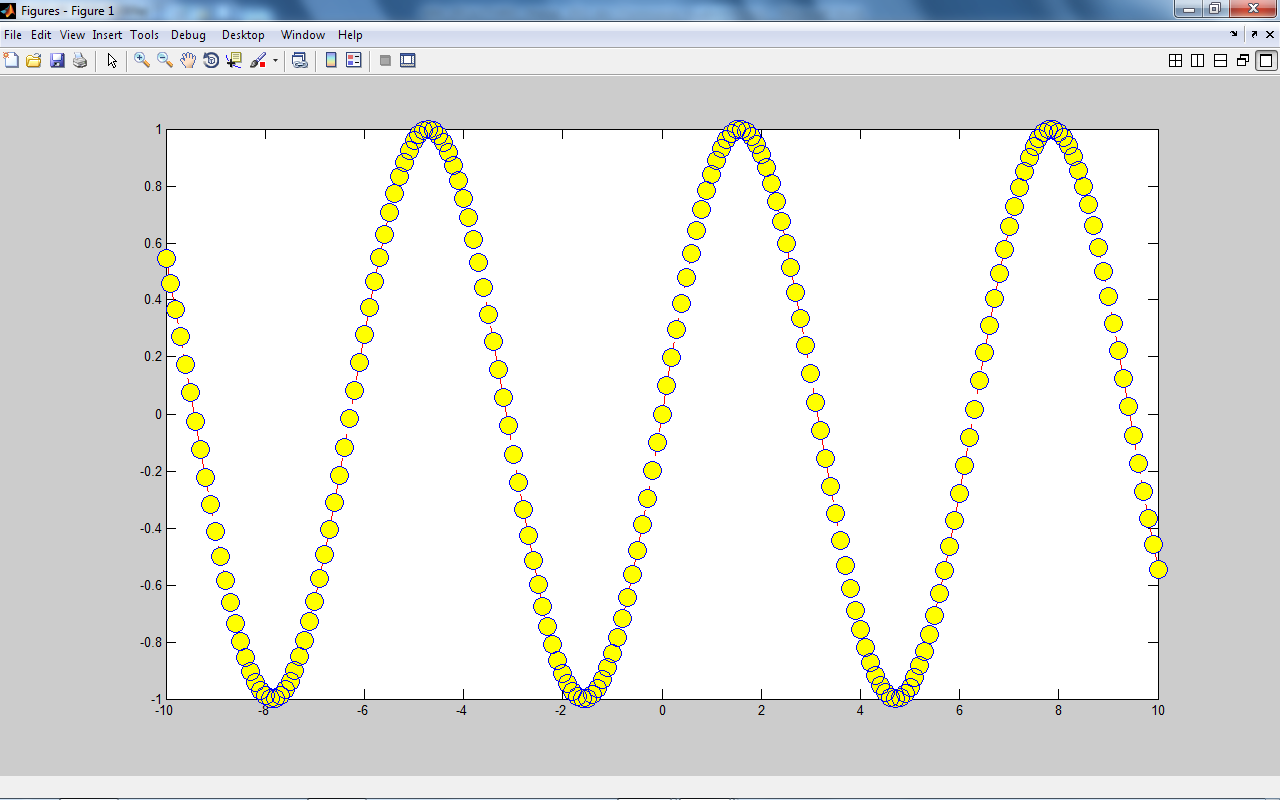Restore down the Figures window
Image resolution: width=1280 pixels, height=800 pixels.
coord(1214,9)
